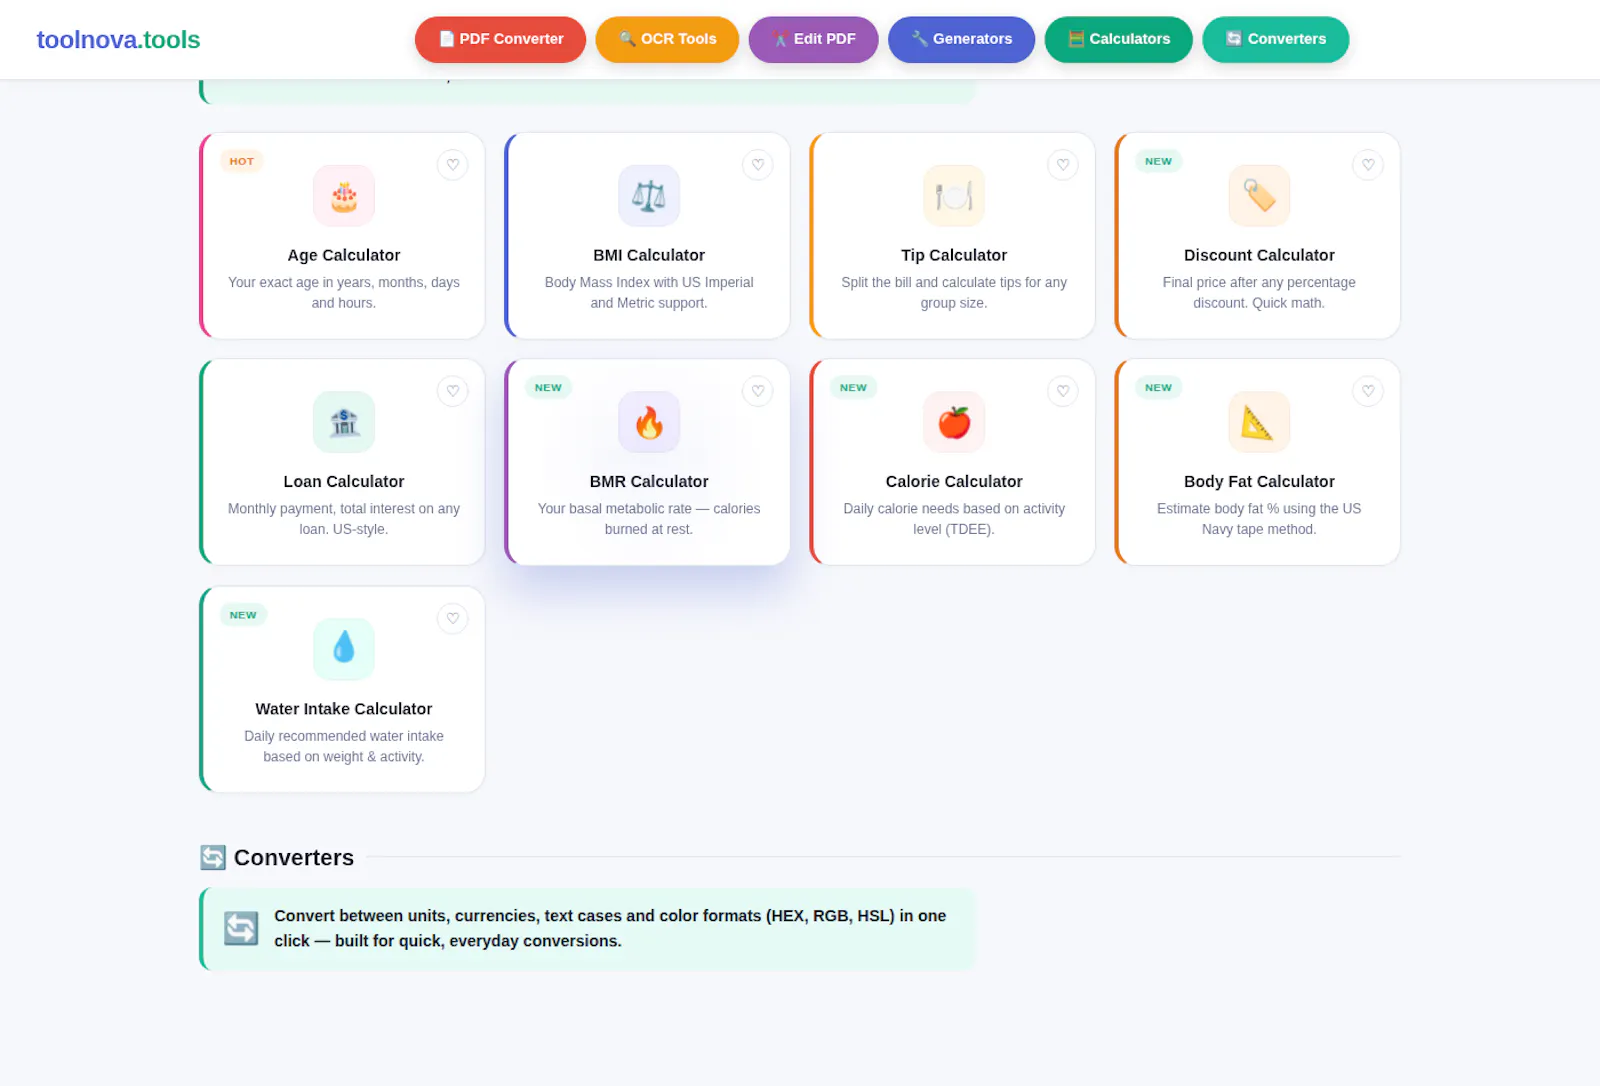Screen dimensions: 1600x1086
Task: Click the NEW badge on BMR Calculator
Action: coord(548,387)
